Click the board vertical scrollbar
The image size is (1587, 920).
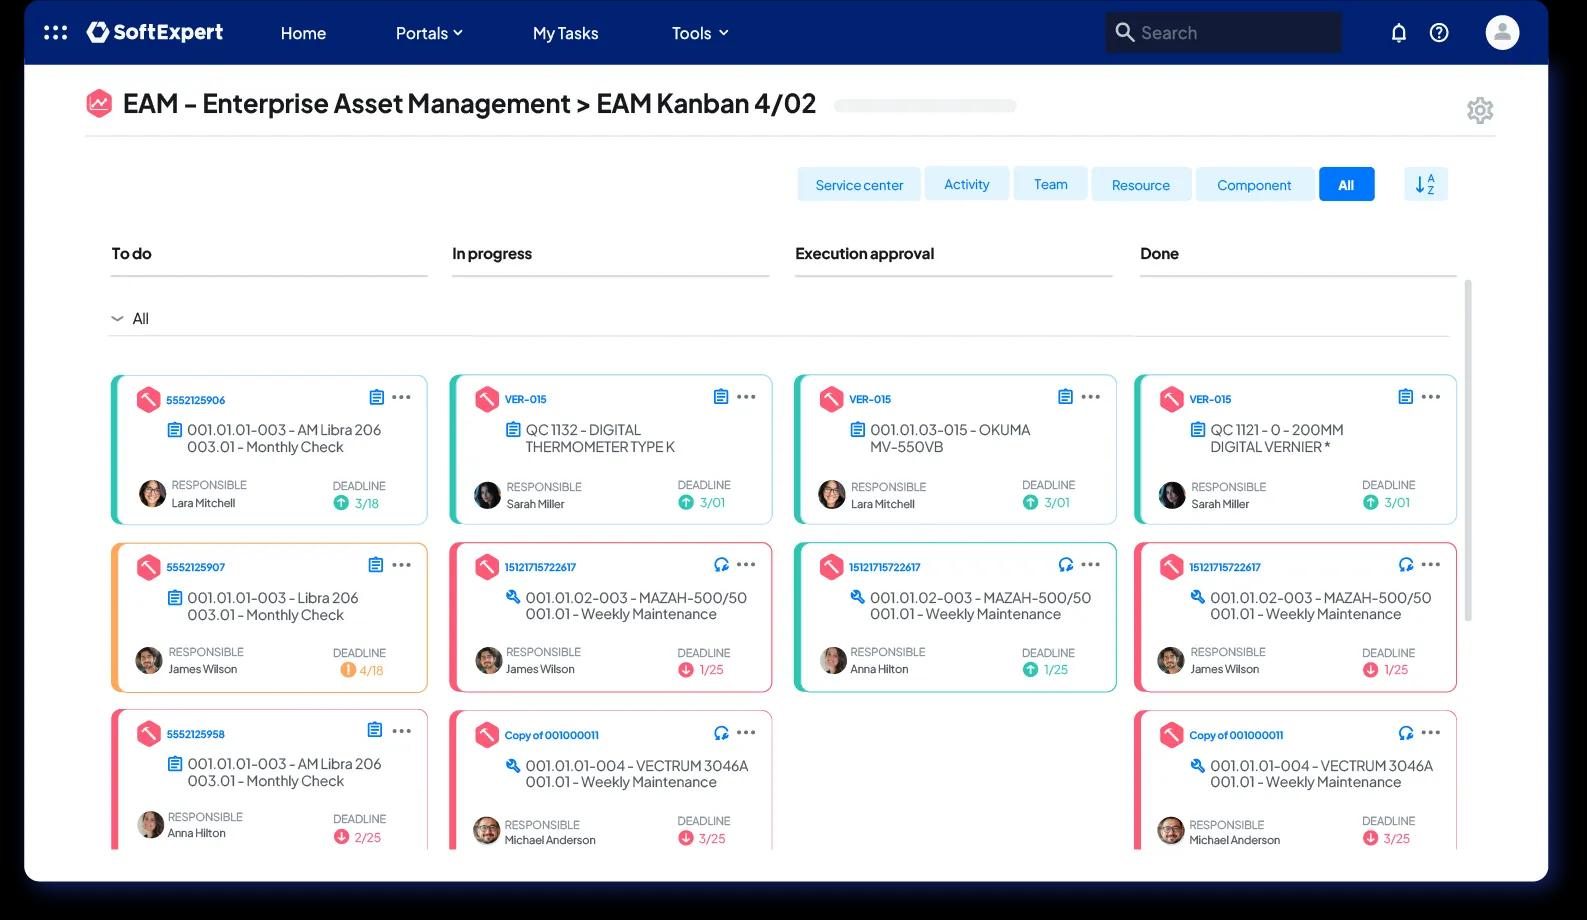pyautogui.click(x=1468, y=450)
